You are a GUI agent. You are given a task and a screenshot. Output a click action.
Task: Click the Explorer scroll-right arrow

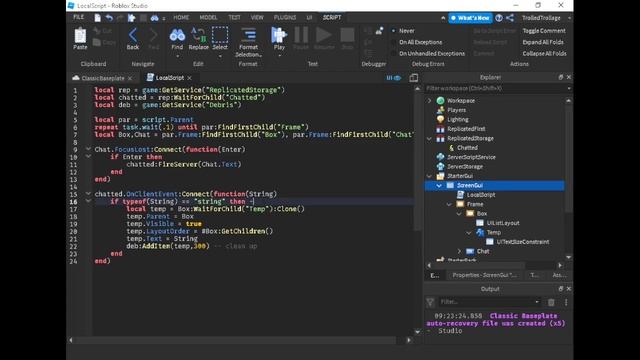(x=560, y=265)
